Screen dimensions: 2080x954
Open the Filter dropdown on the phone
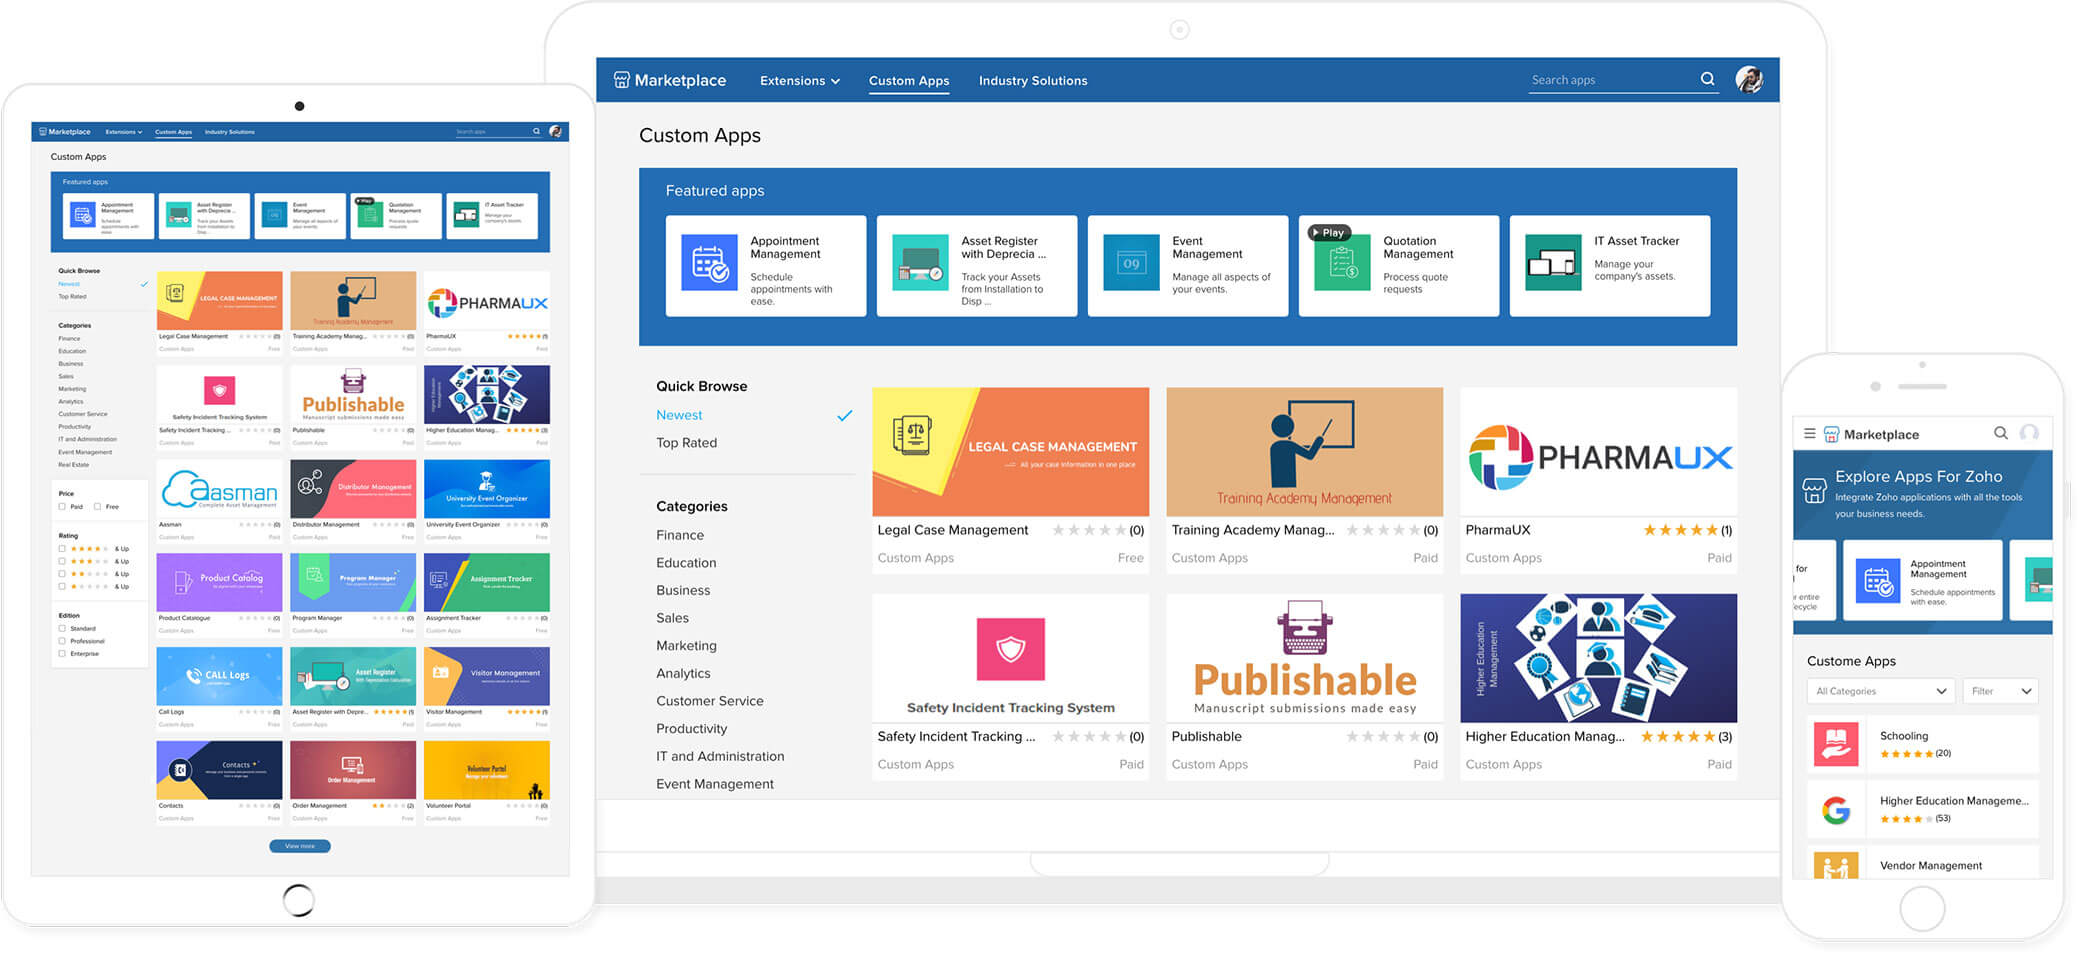click(x=2000, y=690)
